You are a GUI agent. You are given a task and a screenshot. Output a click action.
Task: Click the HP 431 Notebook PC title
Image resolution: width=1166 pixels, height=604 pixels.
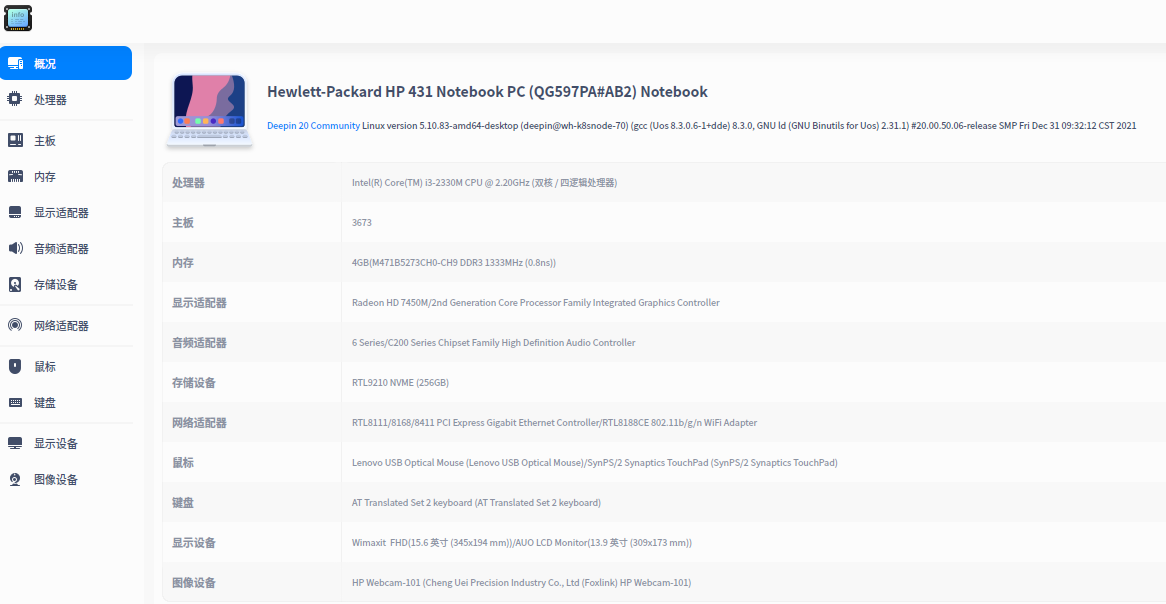click(487, 91)
